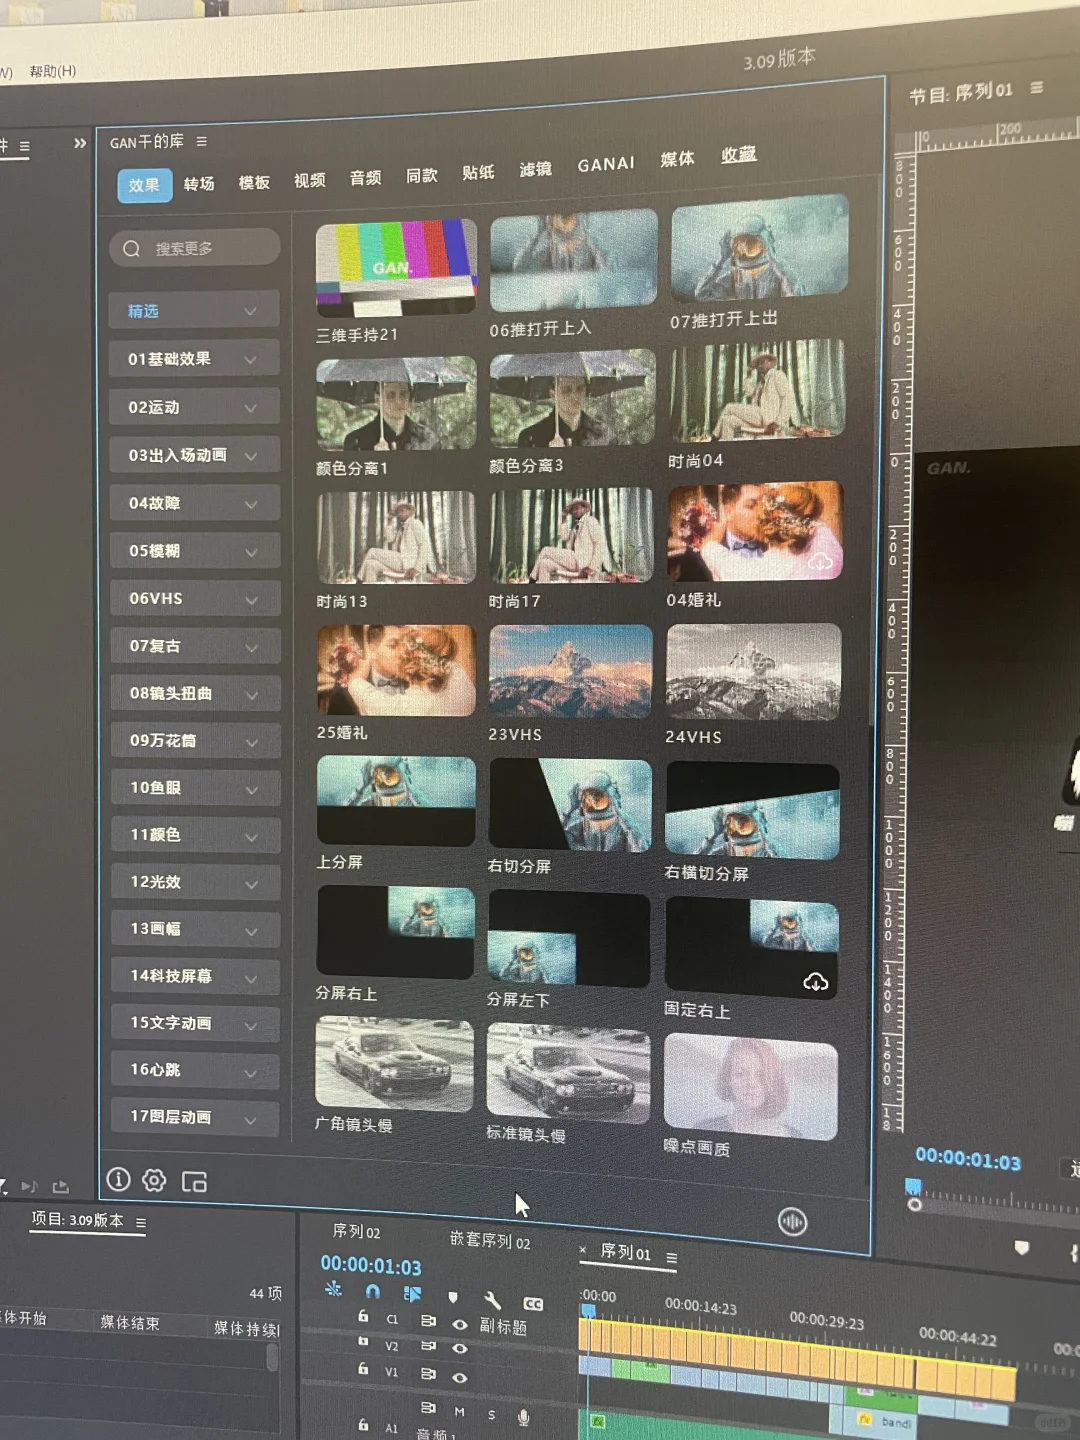Expand the 04故障 category in the sidebar

193,503
